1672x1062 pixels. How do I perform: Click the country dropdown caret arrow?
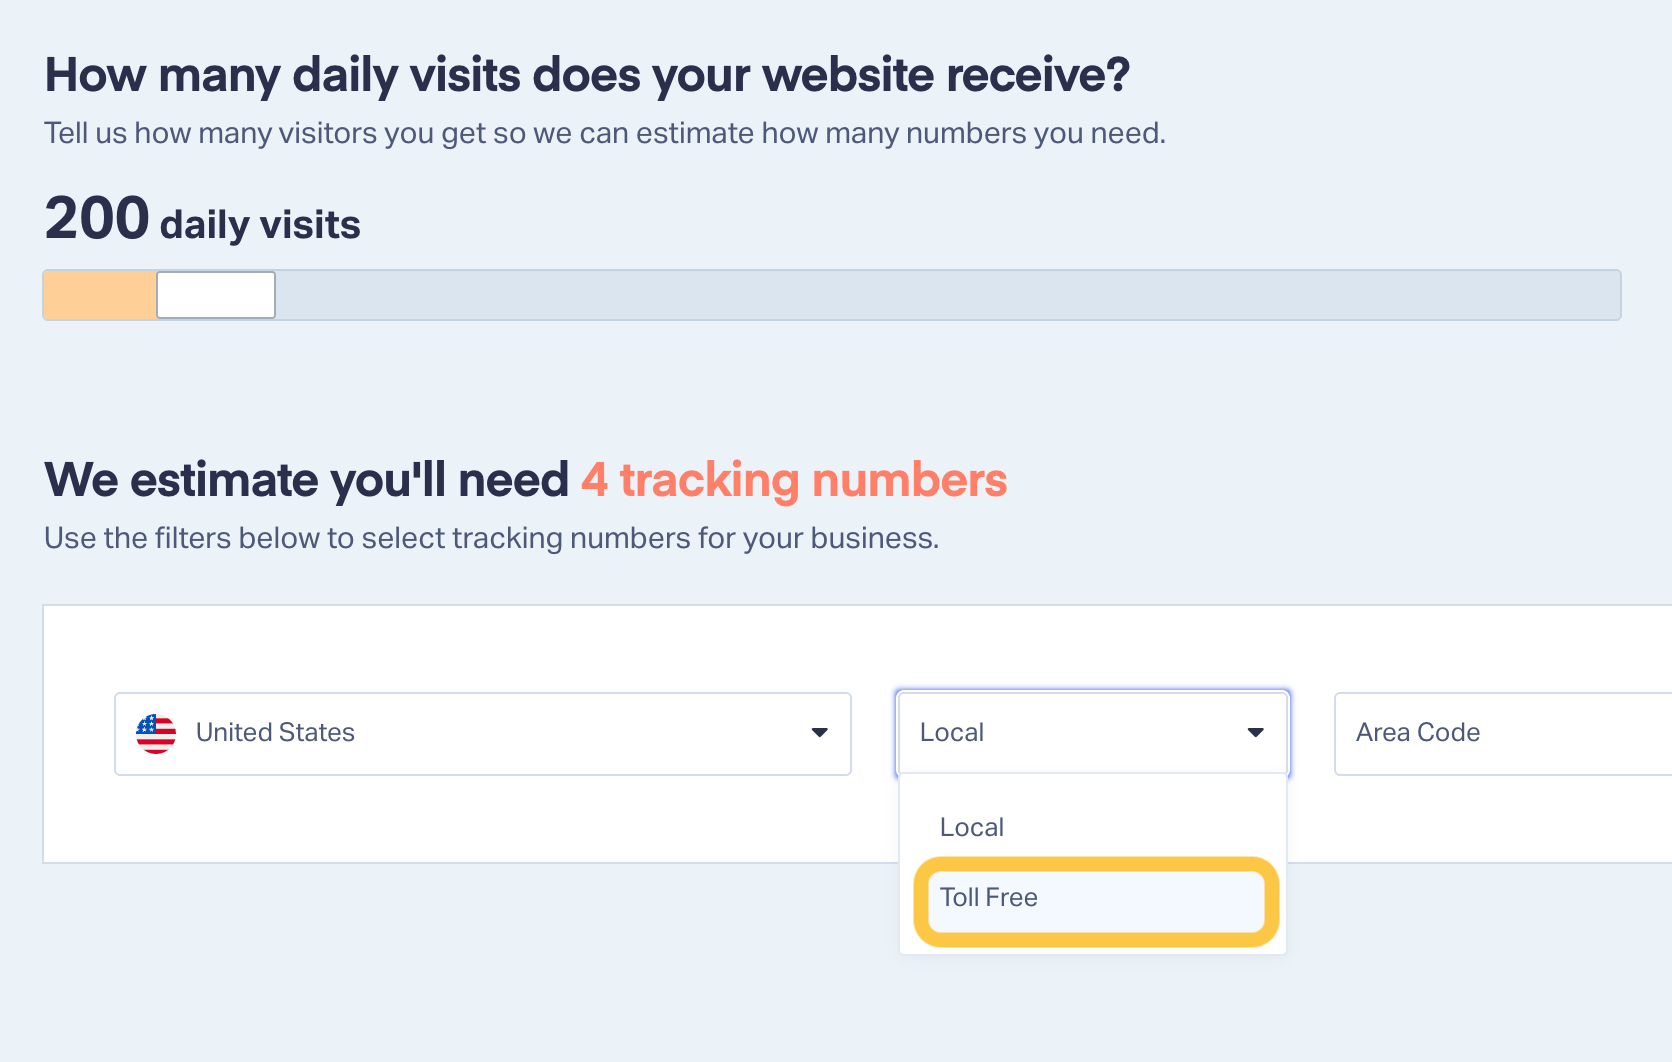[820, 733]
